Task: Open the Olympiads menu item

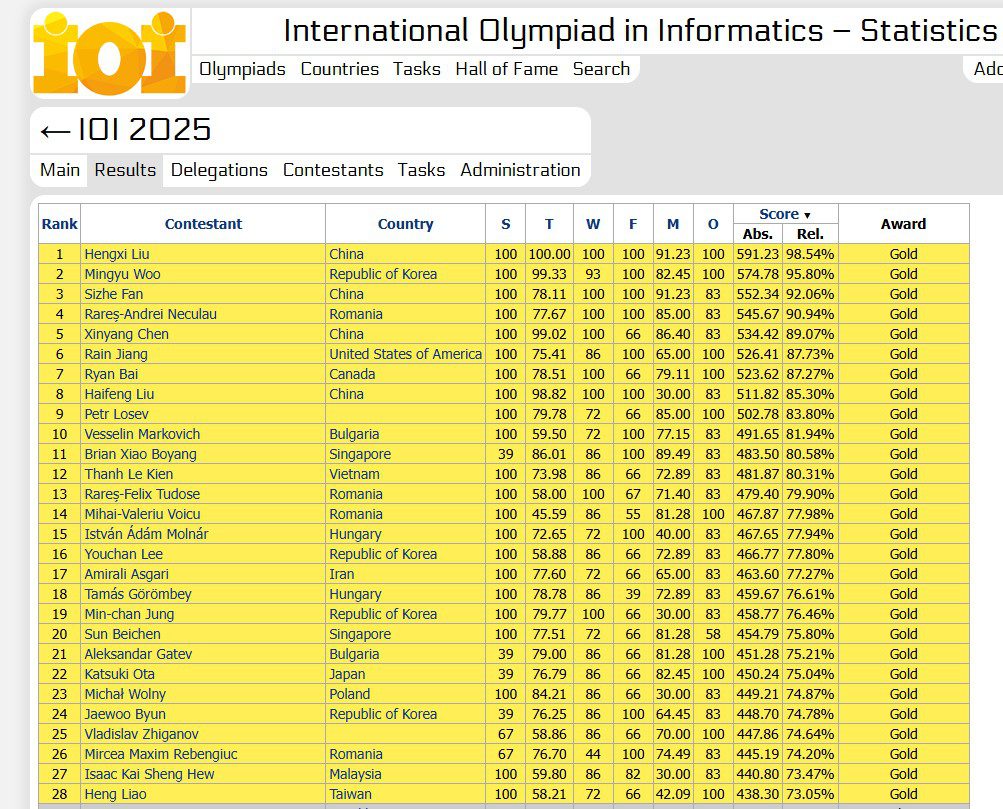Action: point(242,69)
